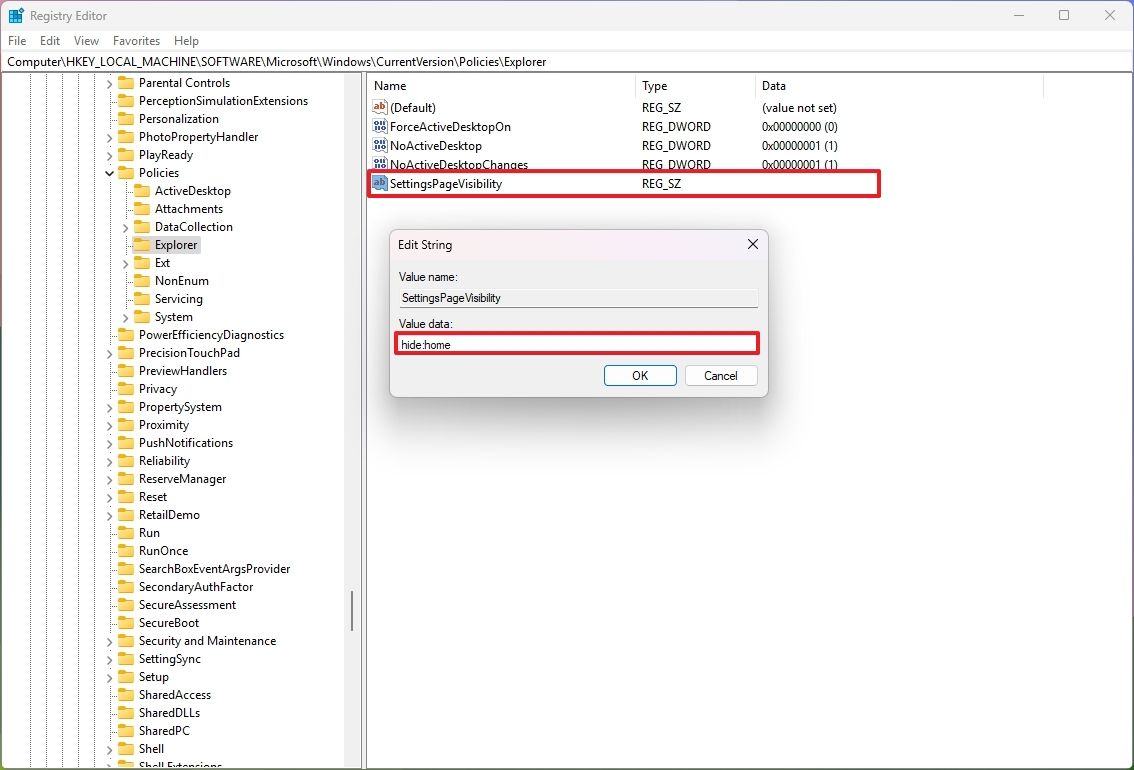
Task: Cancel the Edit String dialog
Action: pyautogui.click(x=720, y=375)
